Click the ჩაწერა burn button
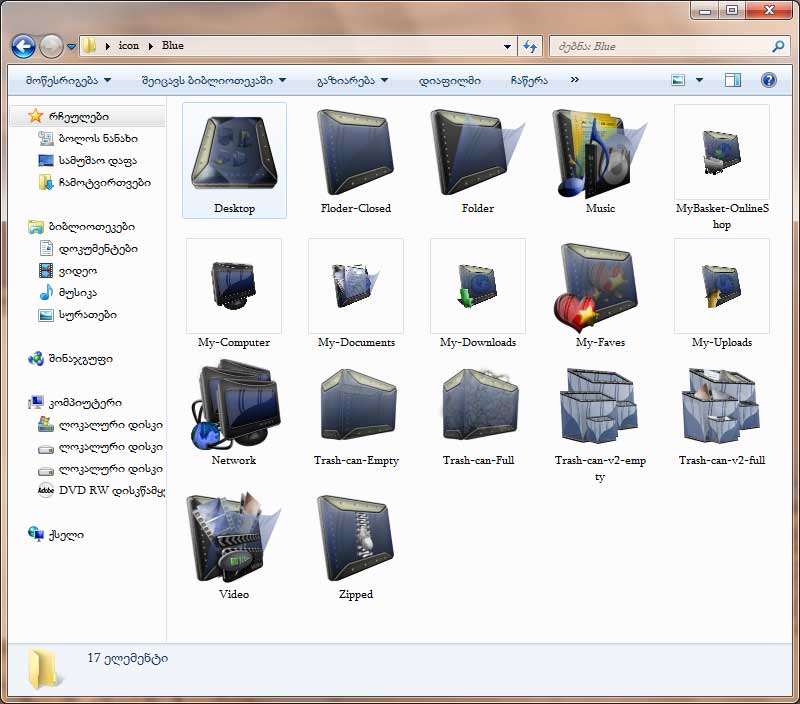The width and height of the screenshot is (800, 704). click(529, 80)
